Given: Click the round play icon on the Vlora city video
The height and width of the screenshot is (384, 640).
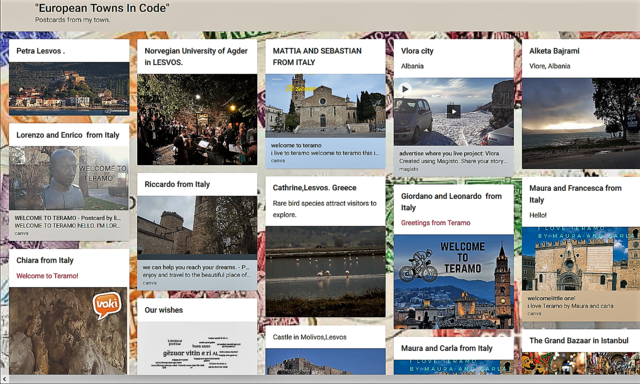Looking at the screenshot, I should tap(404, 89).
